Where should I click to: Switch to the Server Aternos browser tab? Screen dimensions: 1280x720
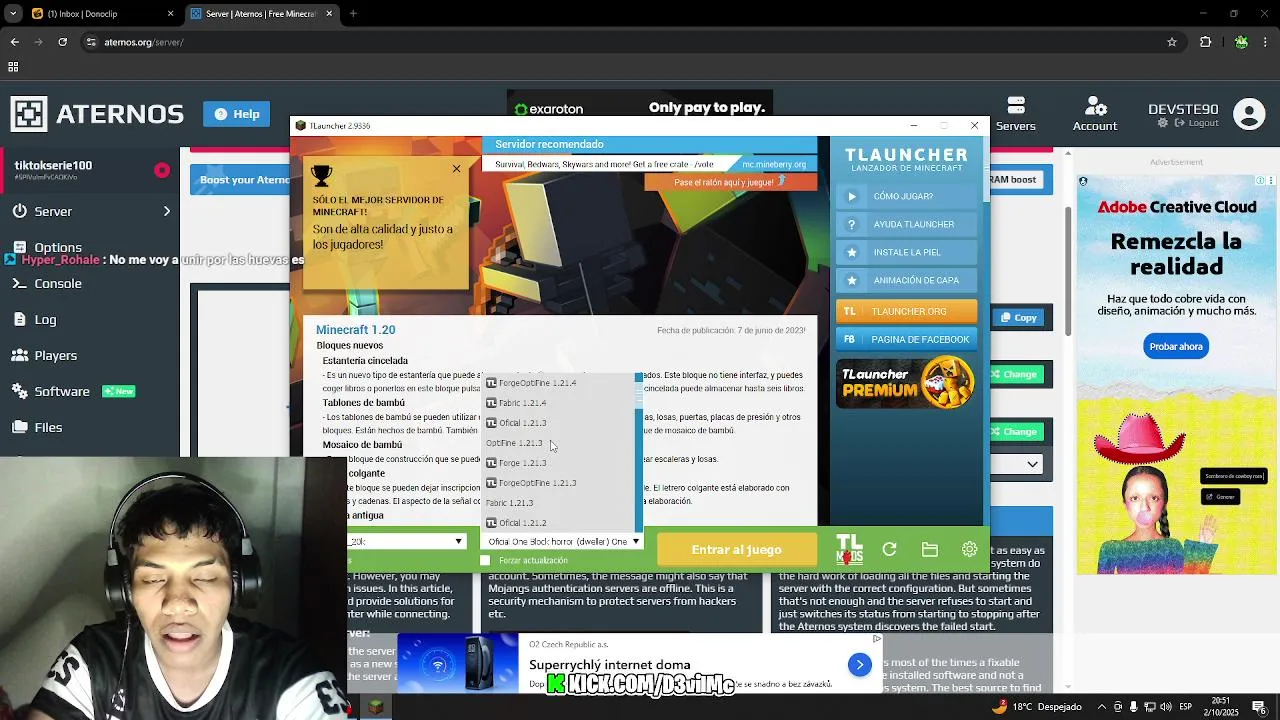pyautogui.click(x=260, y=14)
